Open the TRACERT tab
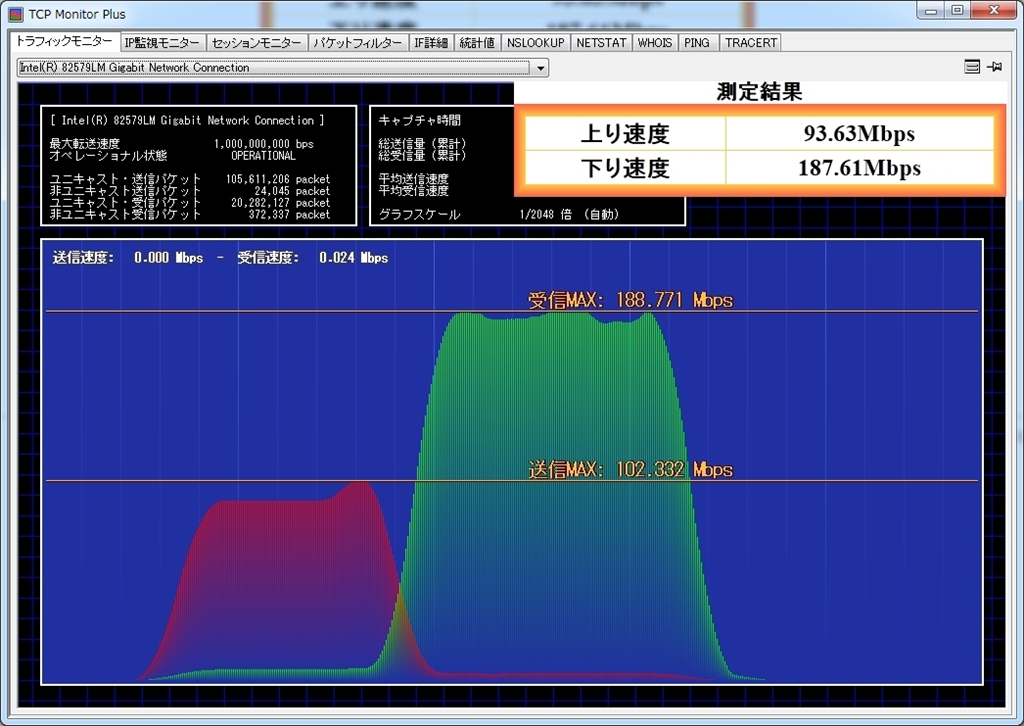 tap(750, 43)
